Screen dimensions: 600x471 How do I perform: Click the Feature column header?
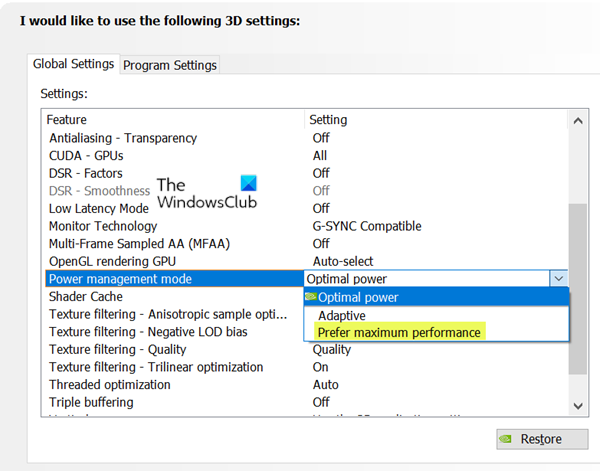pyautogui.click(x=67, y=120)
